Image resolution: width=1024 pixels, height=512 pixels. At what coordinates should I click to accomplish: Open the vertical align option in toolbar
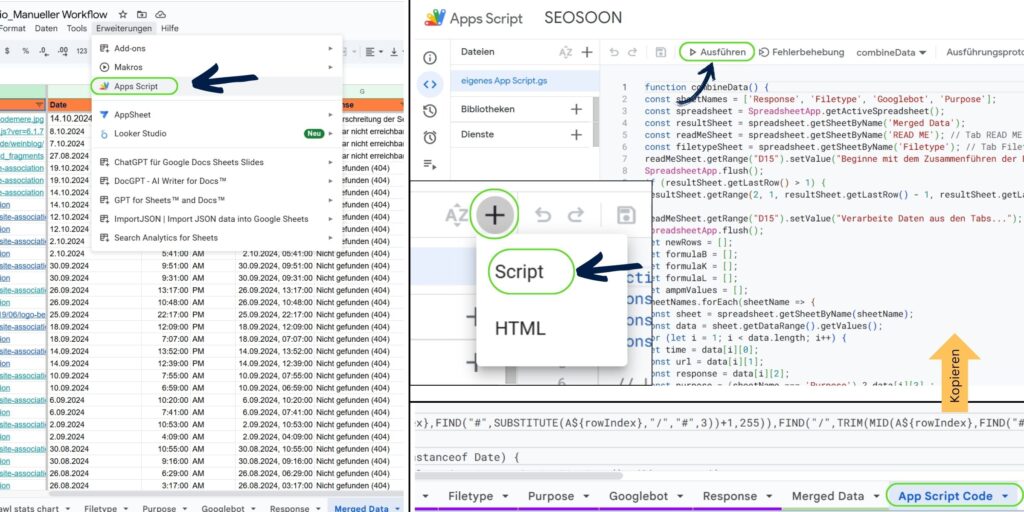(396, 52)
